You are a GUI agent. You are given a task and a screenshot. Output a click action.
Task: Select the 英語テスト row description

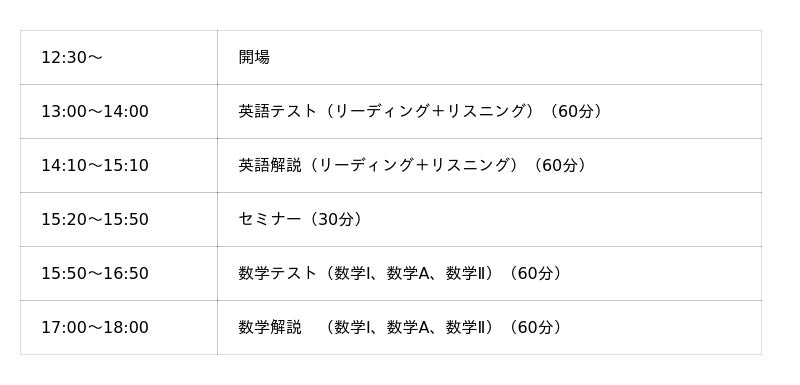coord(420,111)
